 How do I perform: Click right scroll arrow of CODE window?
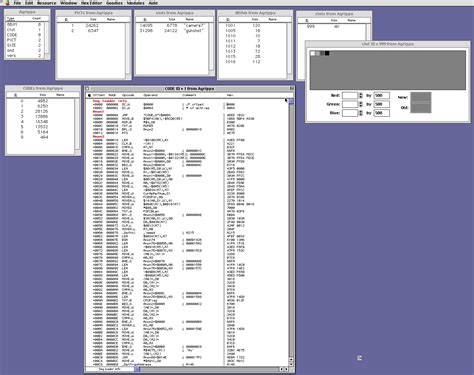pos(286,369)
